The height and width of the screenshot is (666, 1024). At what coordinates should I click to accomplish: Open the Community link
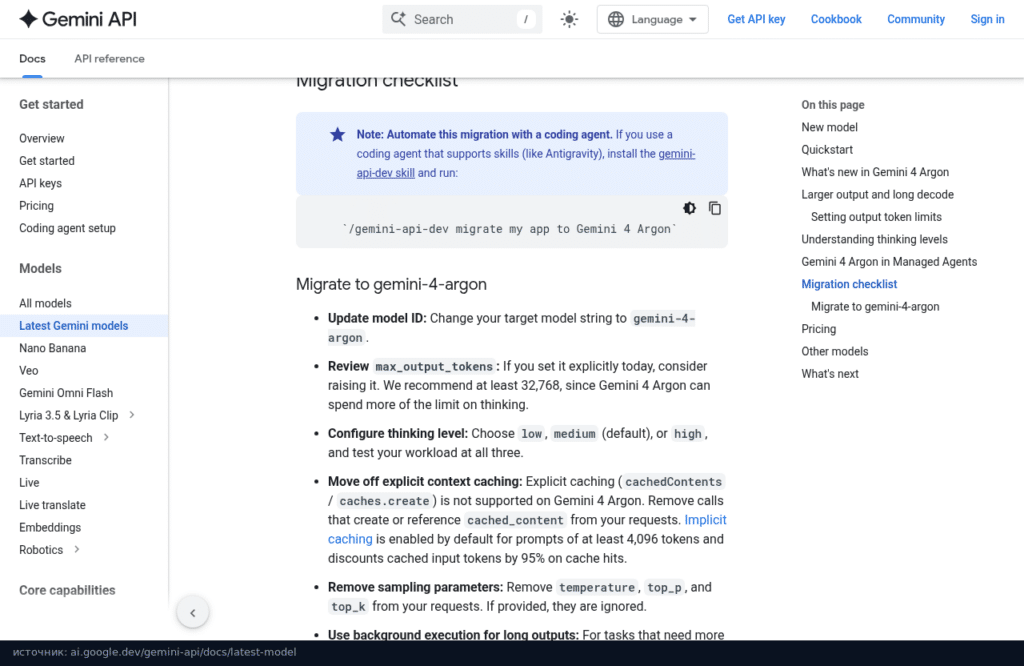[x=916, y=19]
